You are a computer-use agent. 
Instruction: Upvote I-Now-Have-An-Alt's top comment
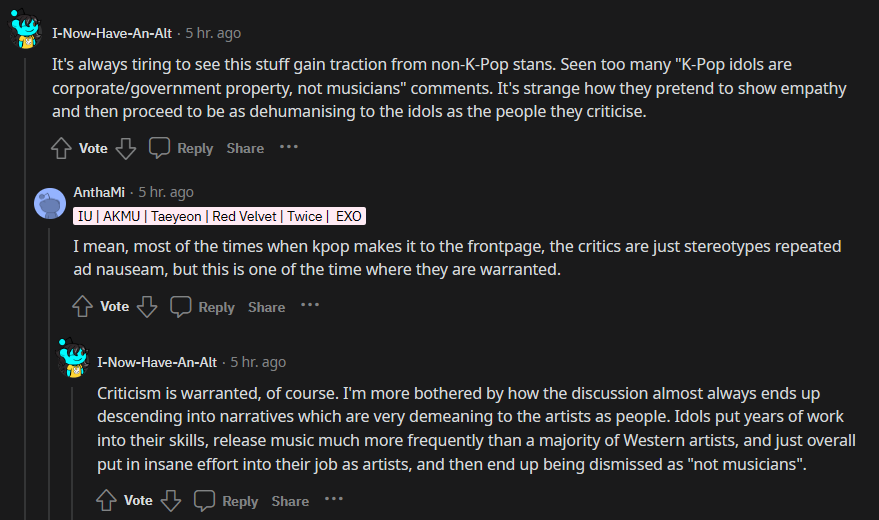pyautogui.click(x=61, y=148)
